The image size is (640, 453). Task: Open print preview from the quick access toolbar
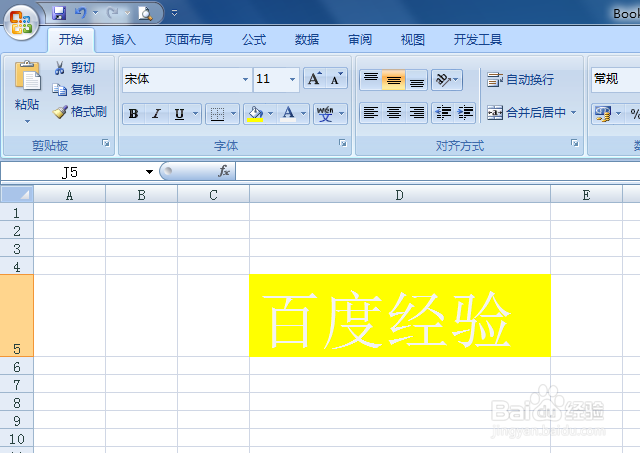(145, 13)
